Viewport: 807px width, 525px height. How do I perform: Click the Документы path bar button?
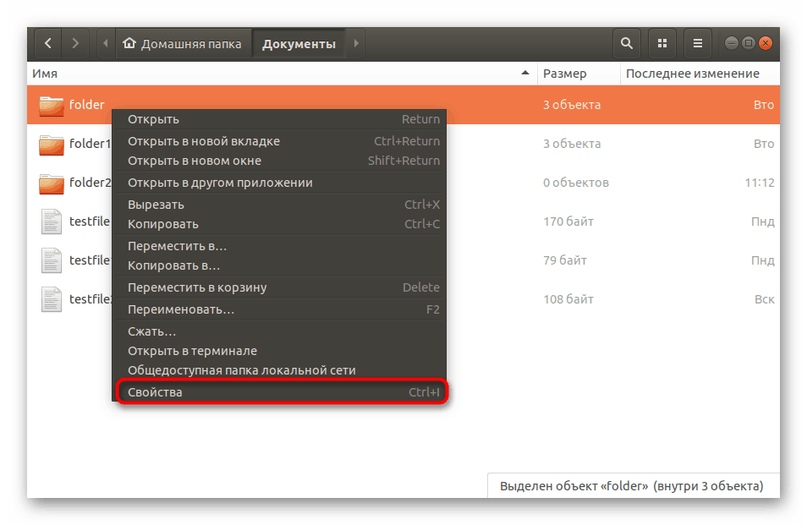pyautogui.click(x=299, y=44)
